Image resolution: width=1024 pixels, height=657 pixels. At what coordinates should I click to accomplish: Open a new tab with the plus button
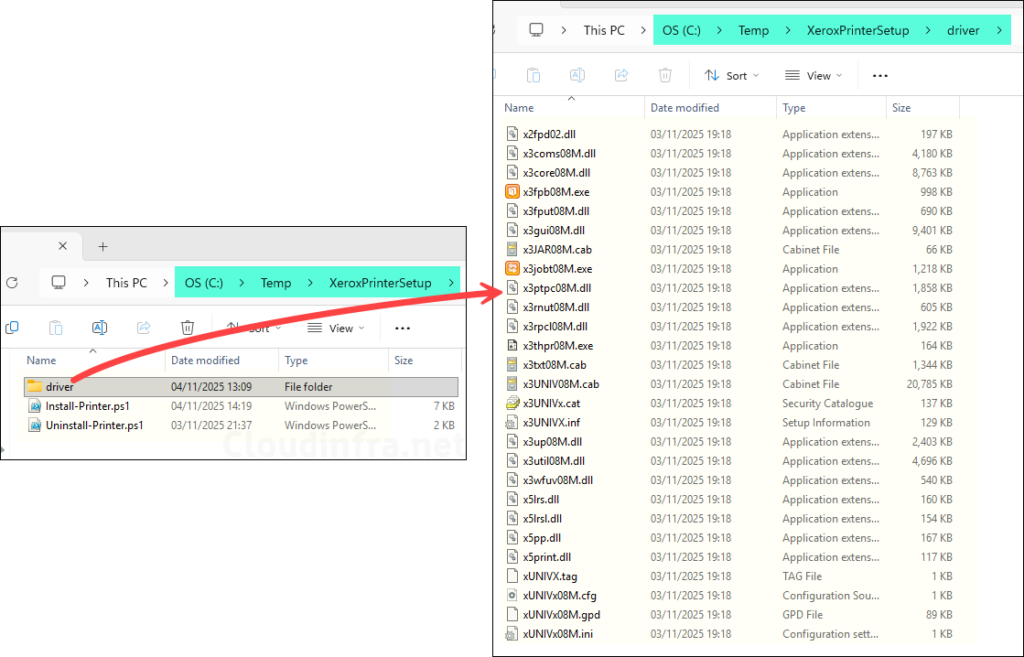104,245
